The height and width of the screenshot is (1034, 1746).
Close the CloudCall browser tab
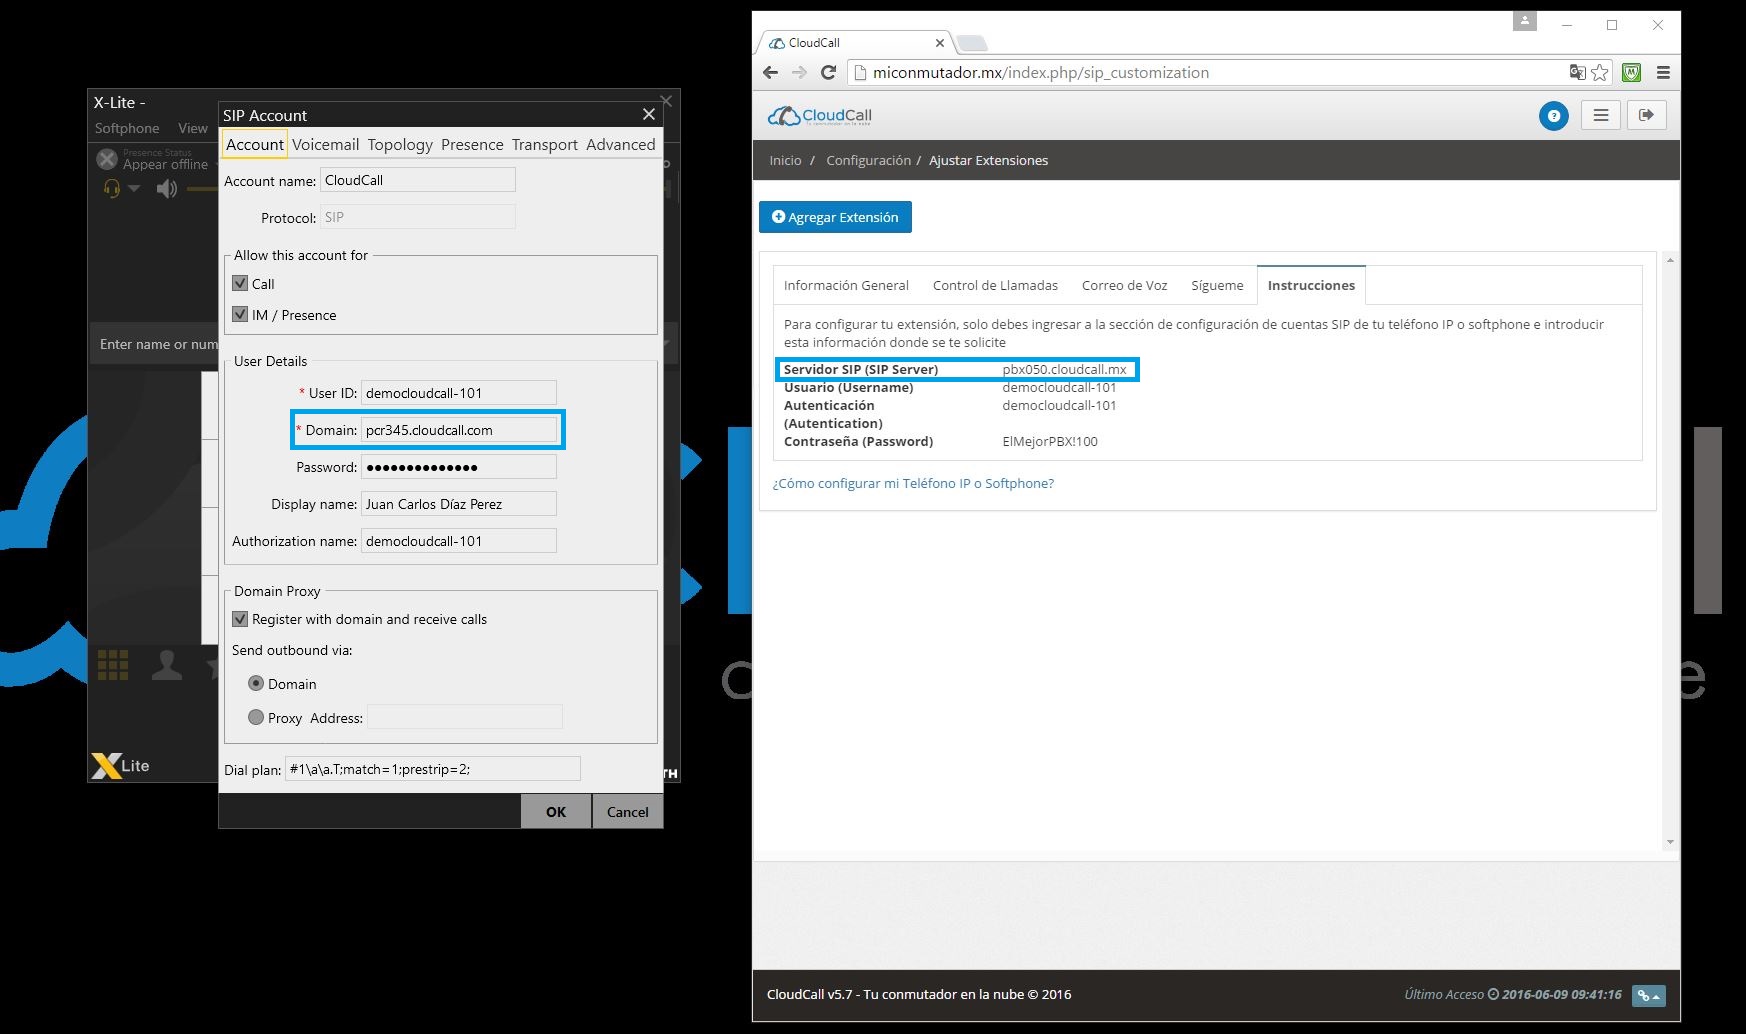[939, 43]
